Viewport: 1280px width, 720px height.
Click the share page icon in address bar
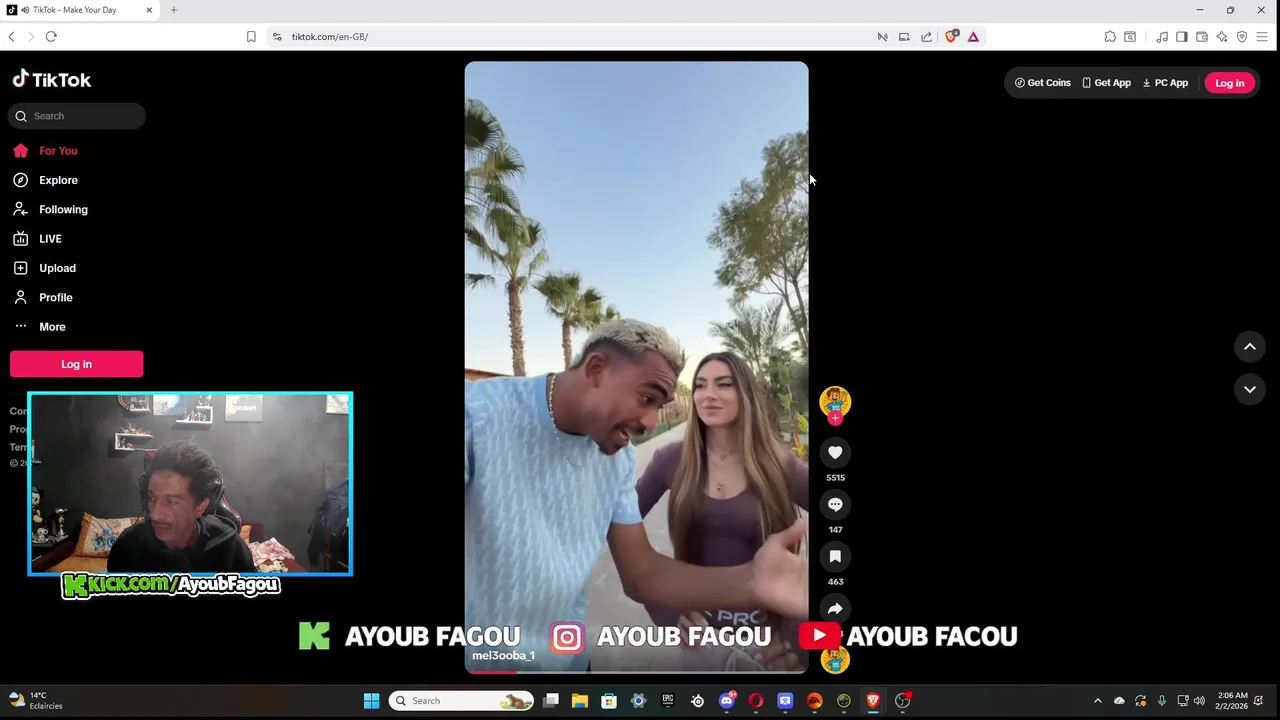coord(926,37)
